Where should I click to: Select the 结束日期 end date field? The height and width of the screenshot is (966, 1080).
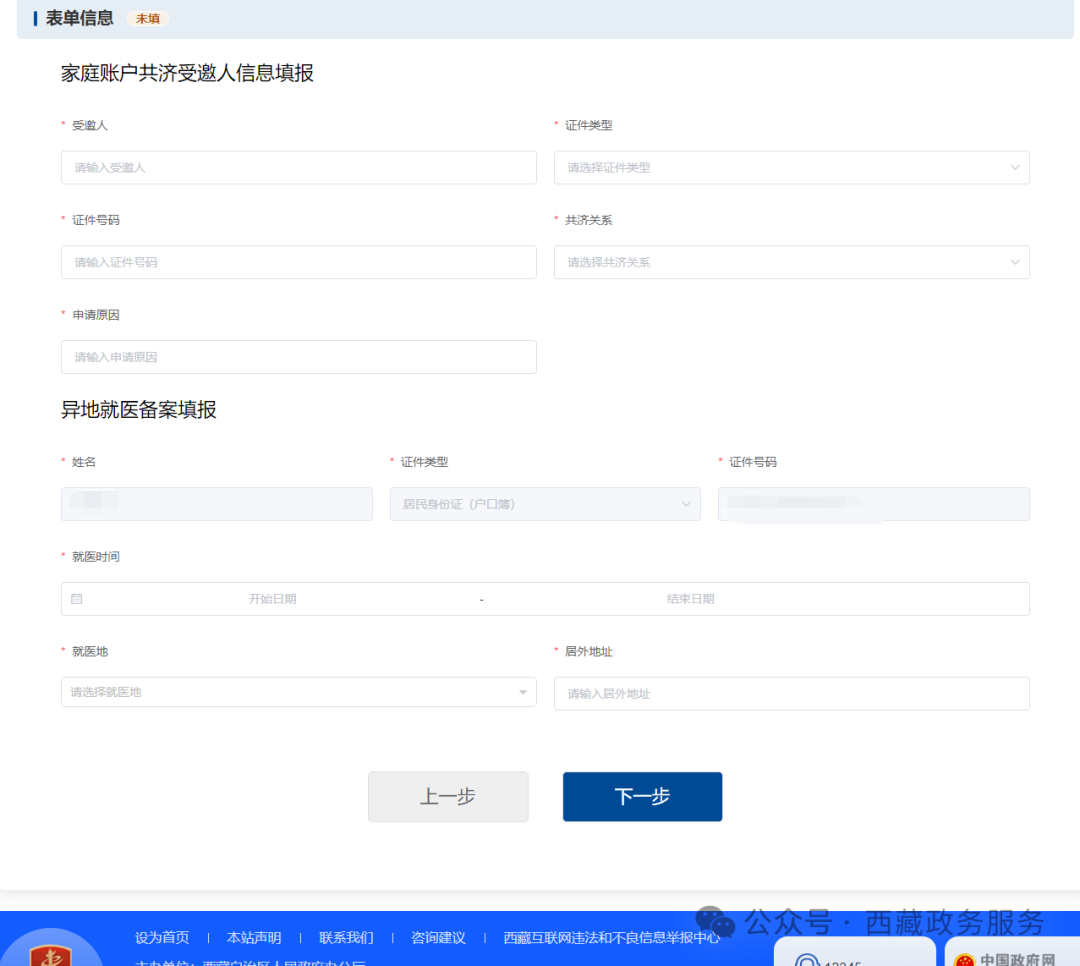pyautogui.click(x=690, y=599)
